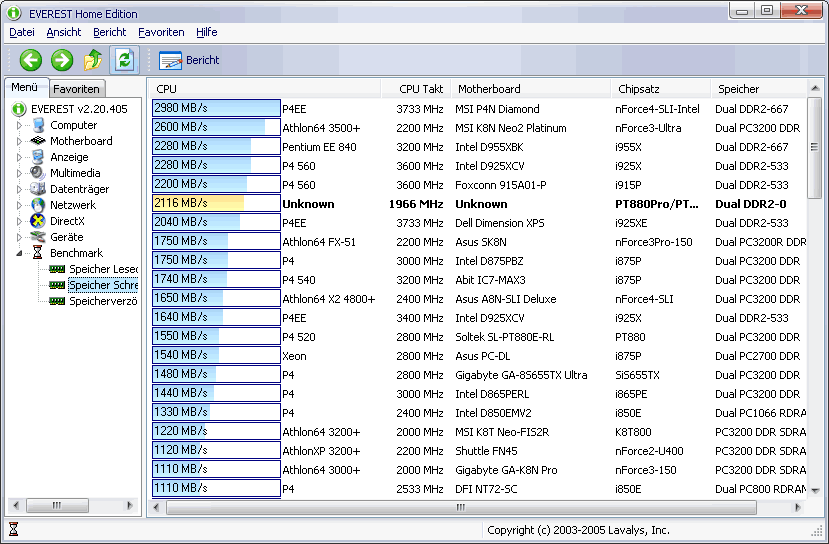Click the 1110 MB/s bar for Athlon64 3000+
Image resolution: width=829 pixels, height=544 pixels.
216,469
